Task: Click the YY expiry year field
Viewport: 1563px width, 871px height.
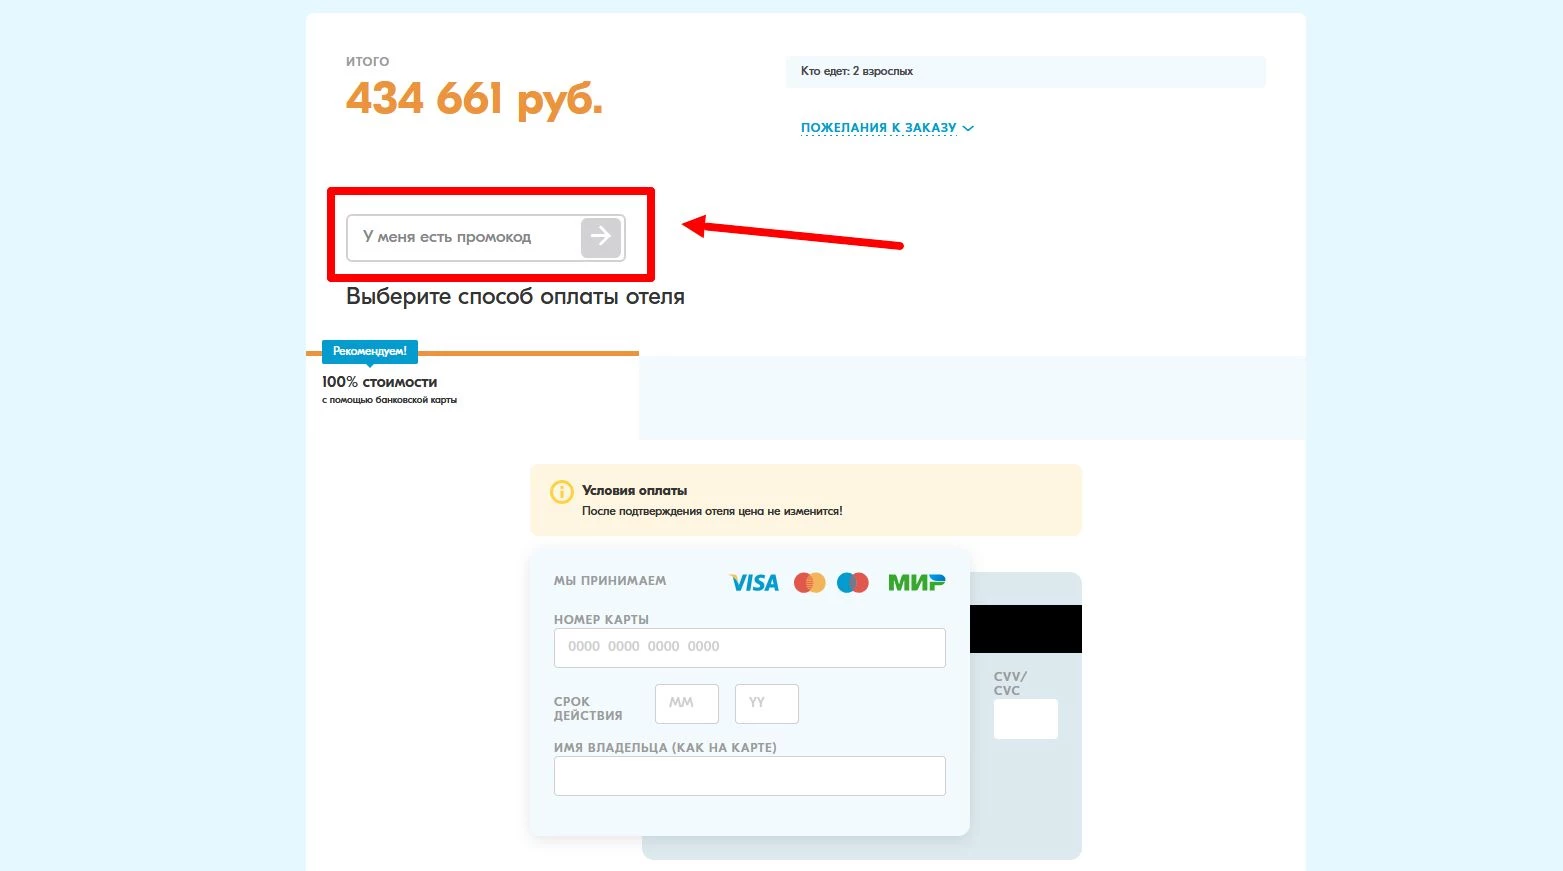Action: (767, 704)
